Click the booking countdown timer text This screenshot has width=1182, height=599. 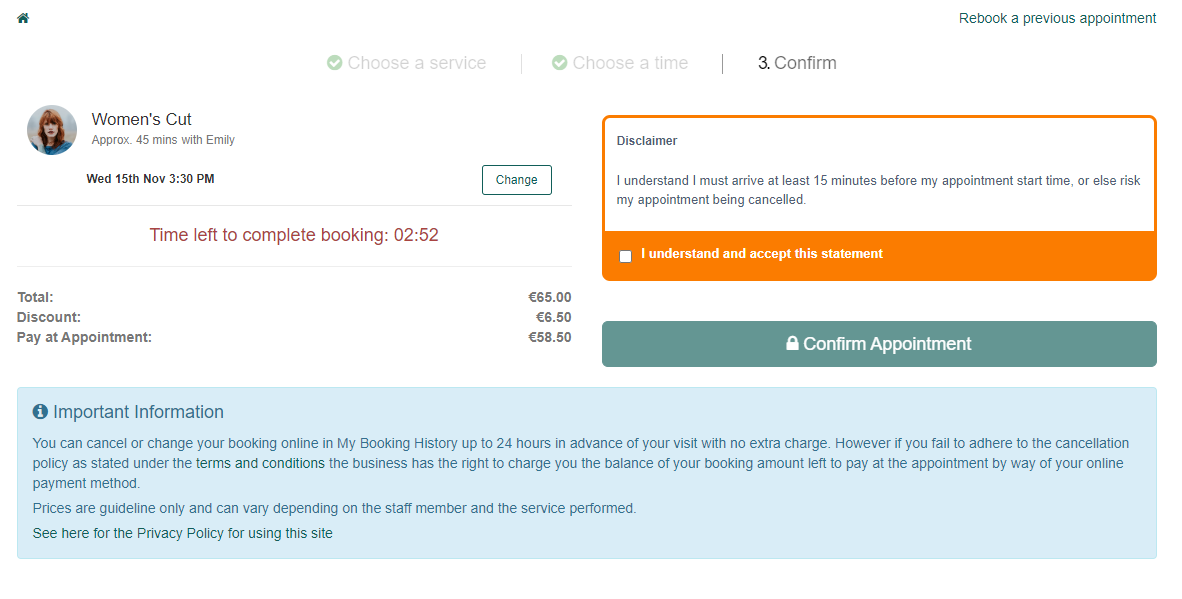(294, 235)
